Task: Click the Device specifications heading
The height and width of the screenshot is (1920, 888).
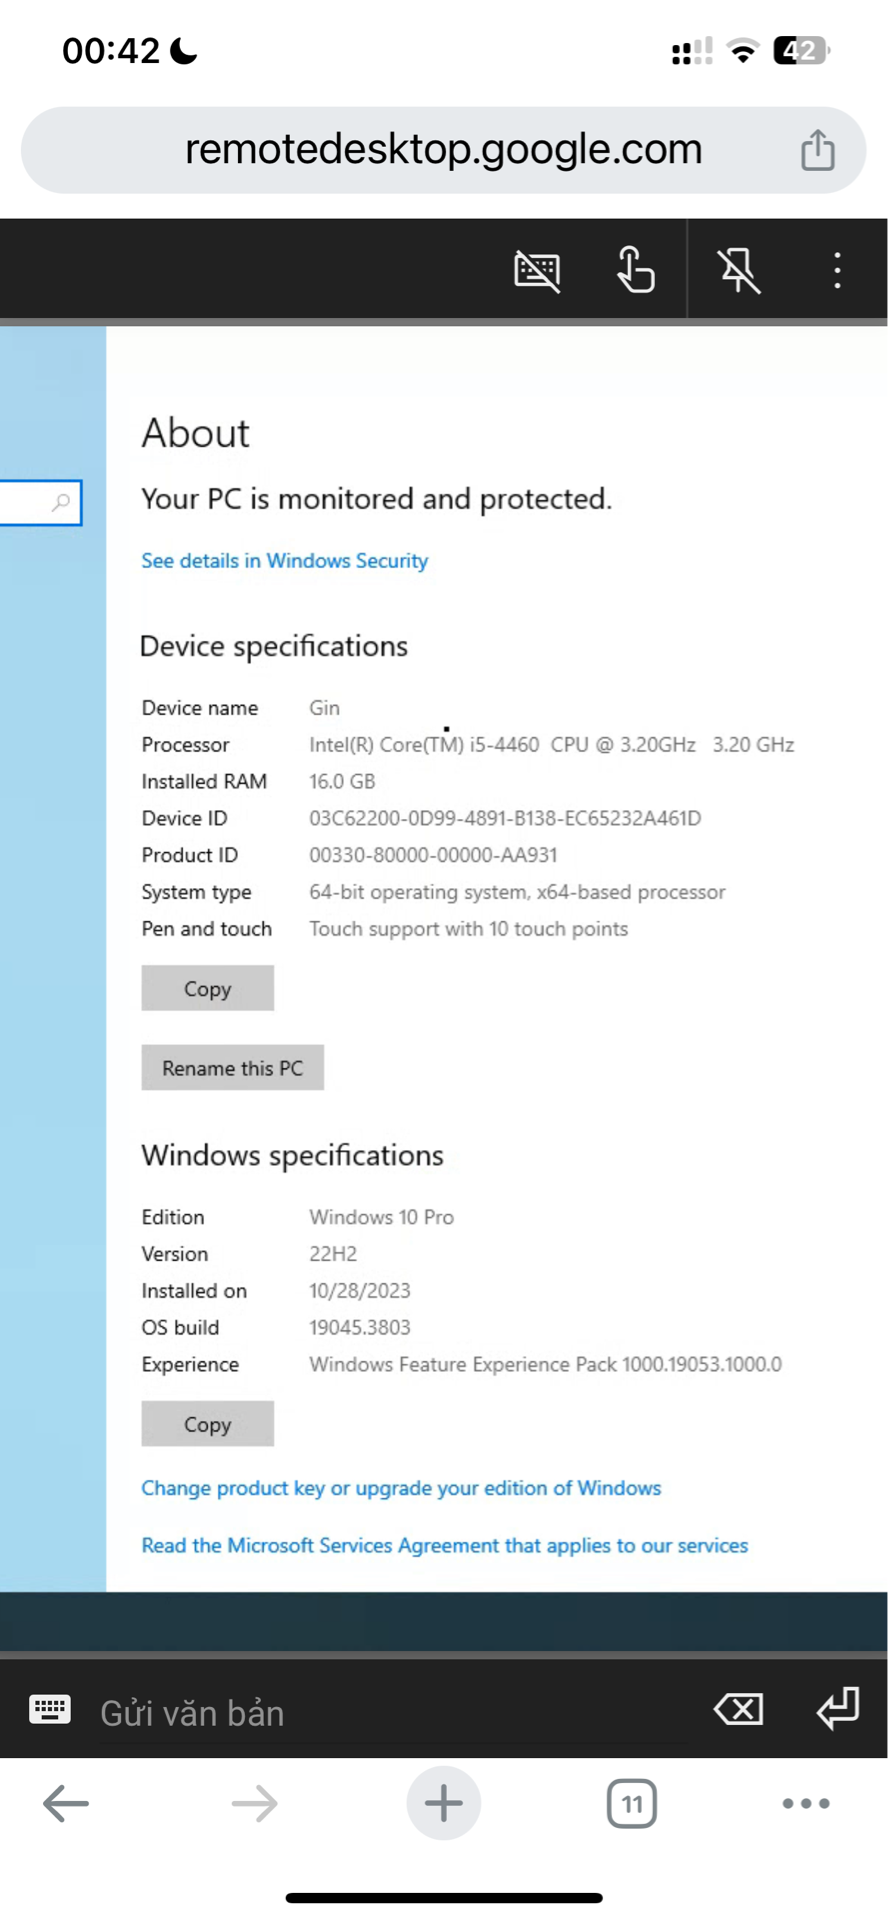Action: point(274,646)
